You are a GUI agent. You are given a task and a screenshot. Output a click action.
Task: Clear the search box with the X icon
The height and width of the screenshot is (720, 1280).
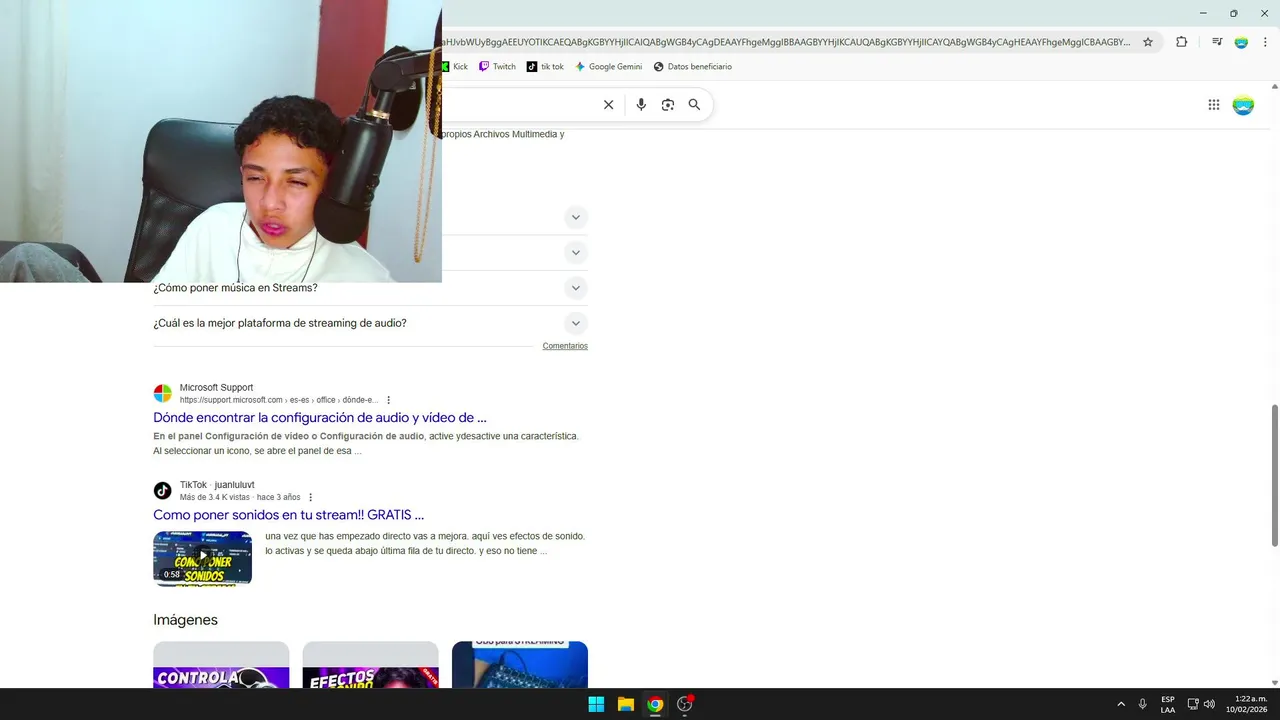coord(608,105)
